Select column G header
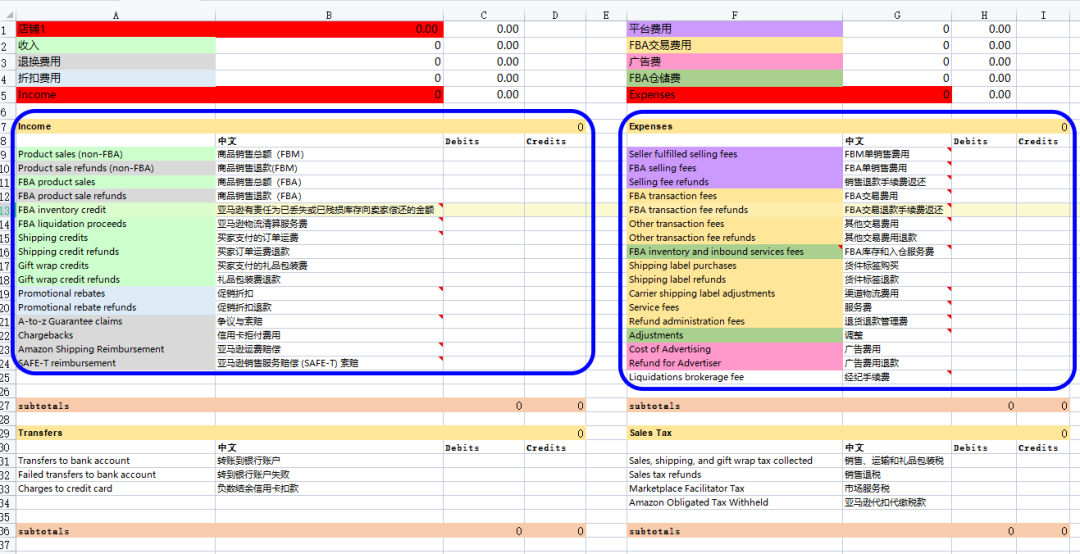 coord(897,15)
